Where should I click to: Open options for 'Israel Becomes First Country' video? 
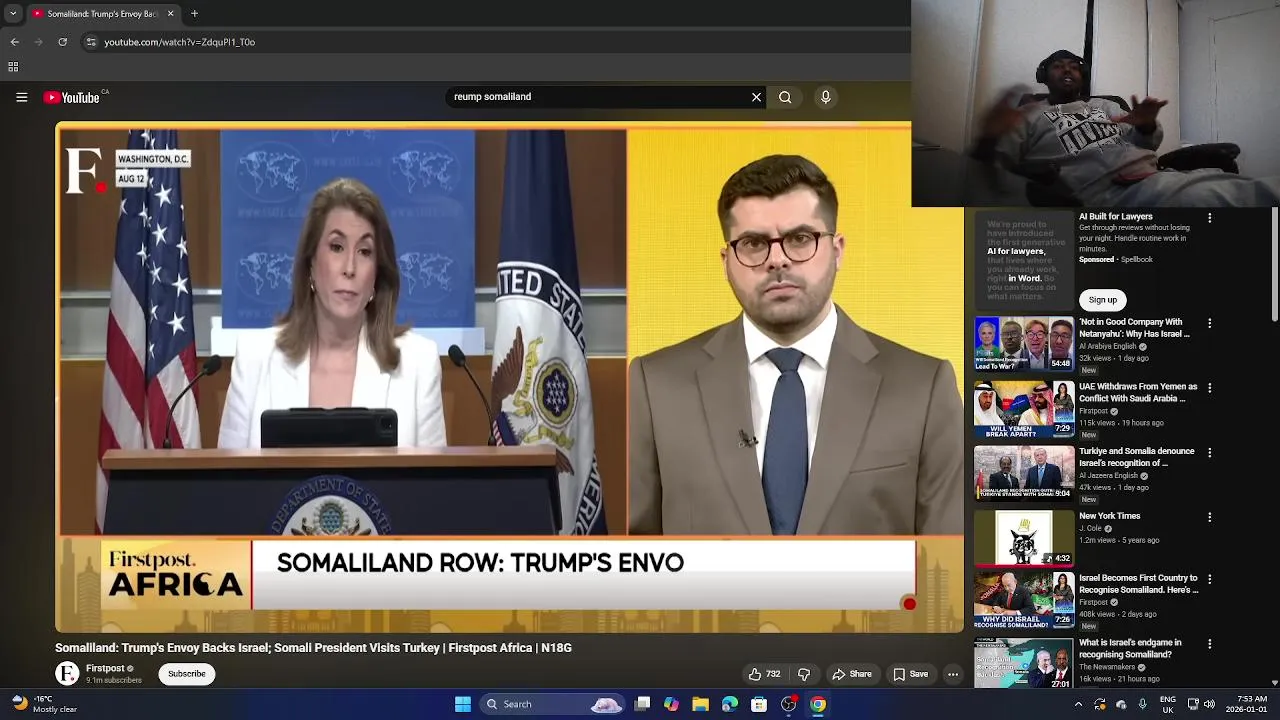pyautogui.click(x=1210, y=580)
